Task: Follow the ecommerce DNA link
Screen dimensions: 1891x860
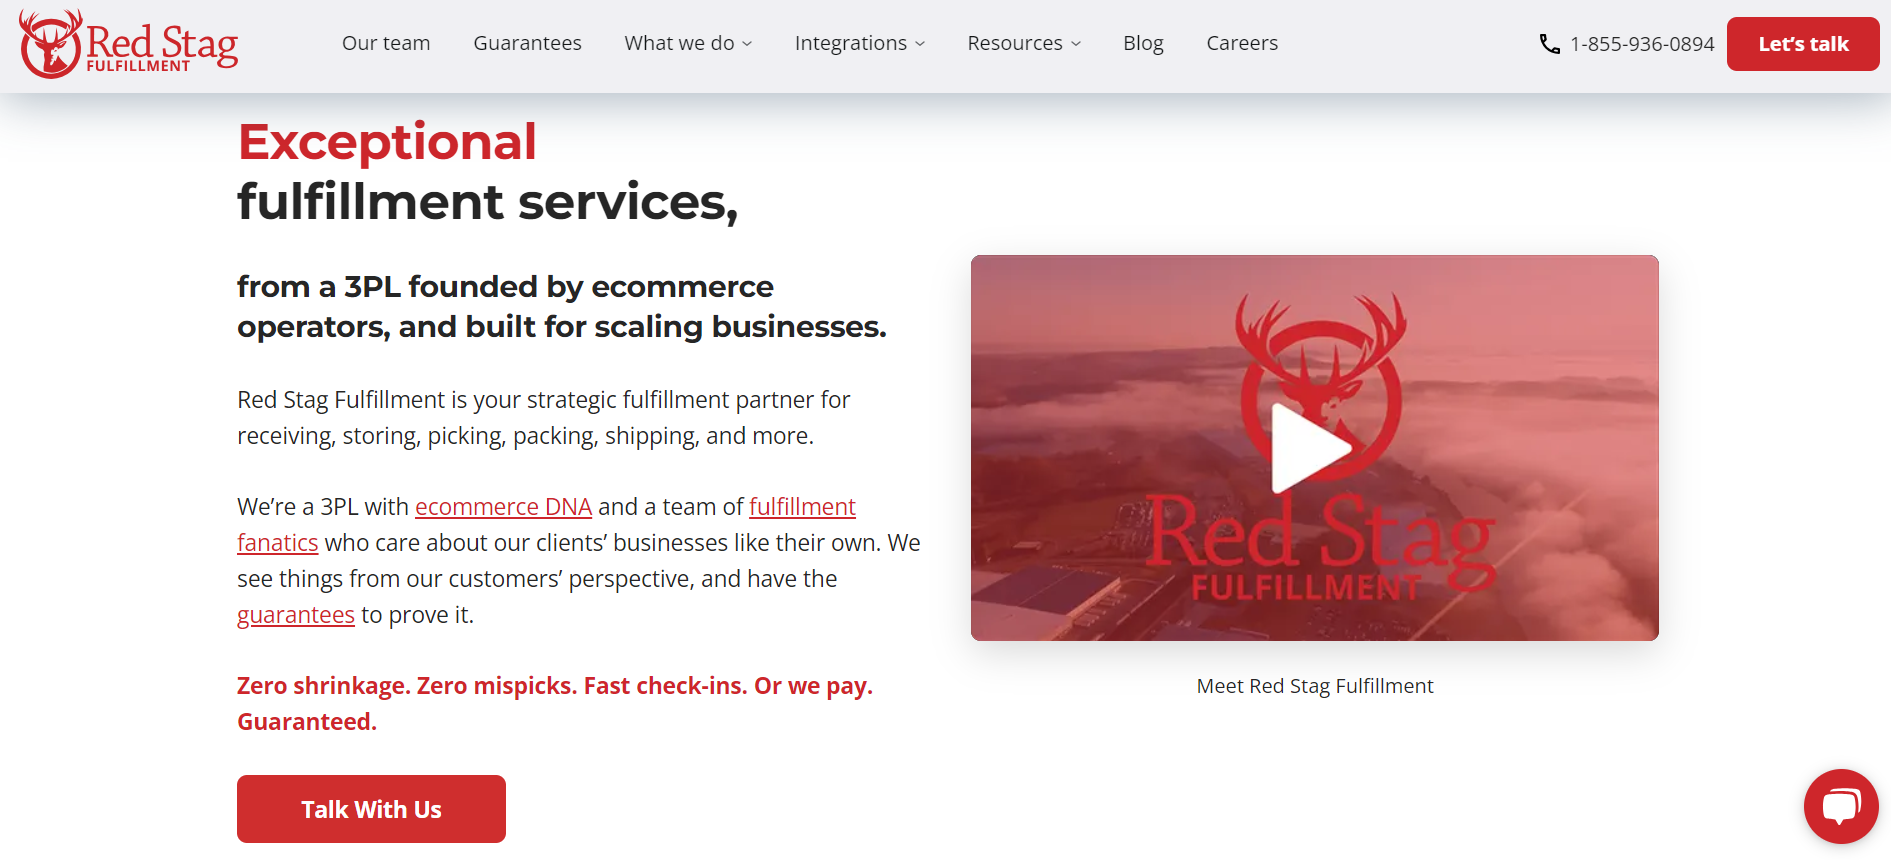Action: [503, 507]
